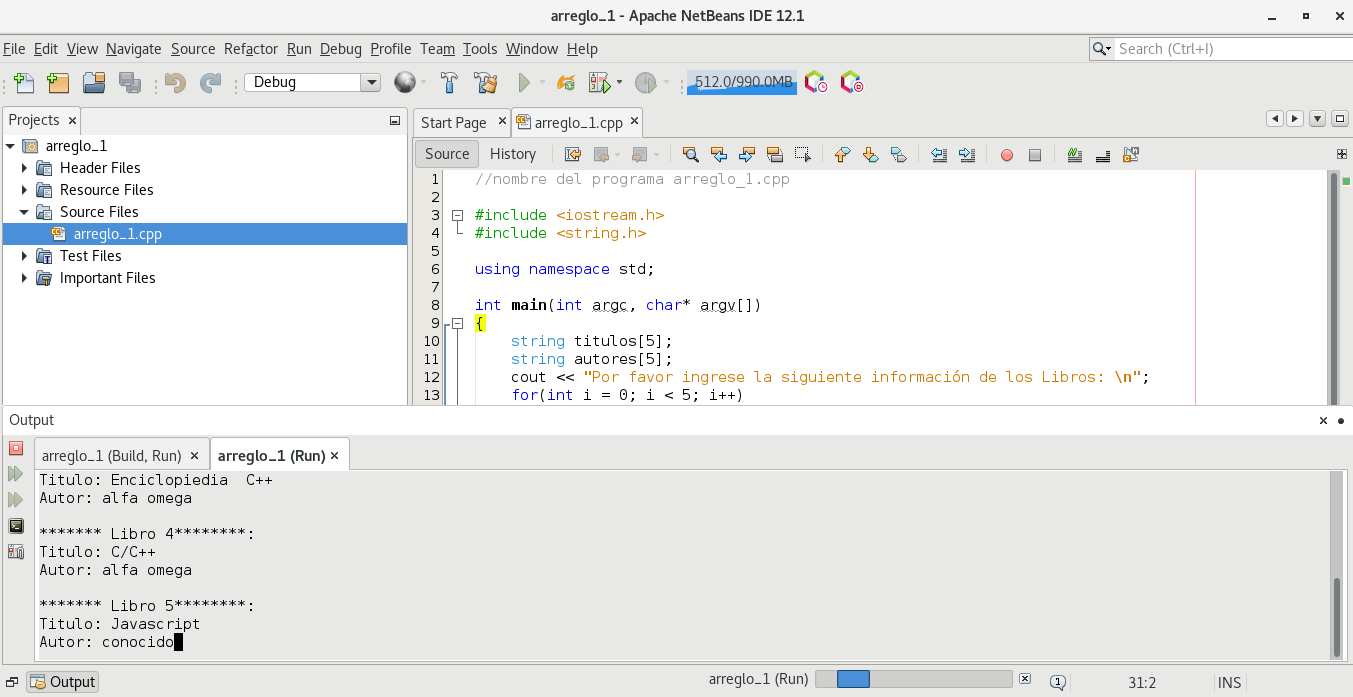Stop the running program in Output panel
This screenshot has height=697, width=1353.
tap(16, 448)
